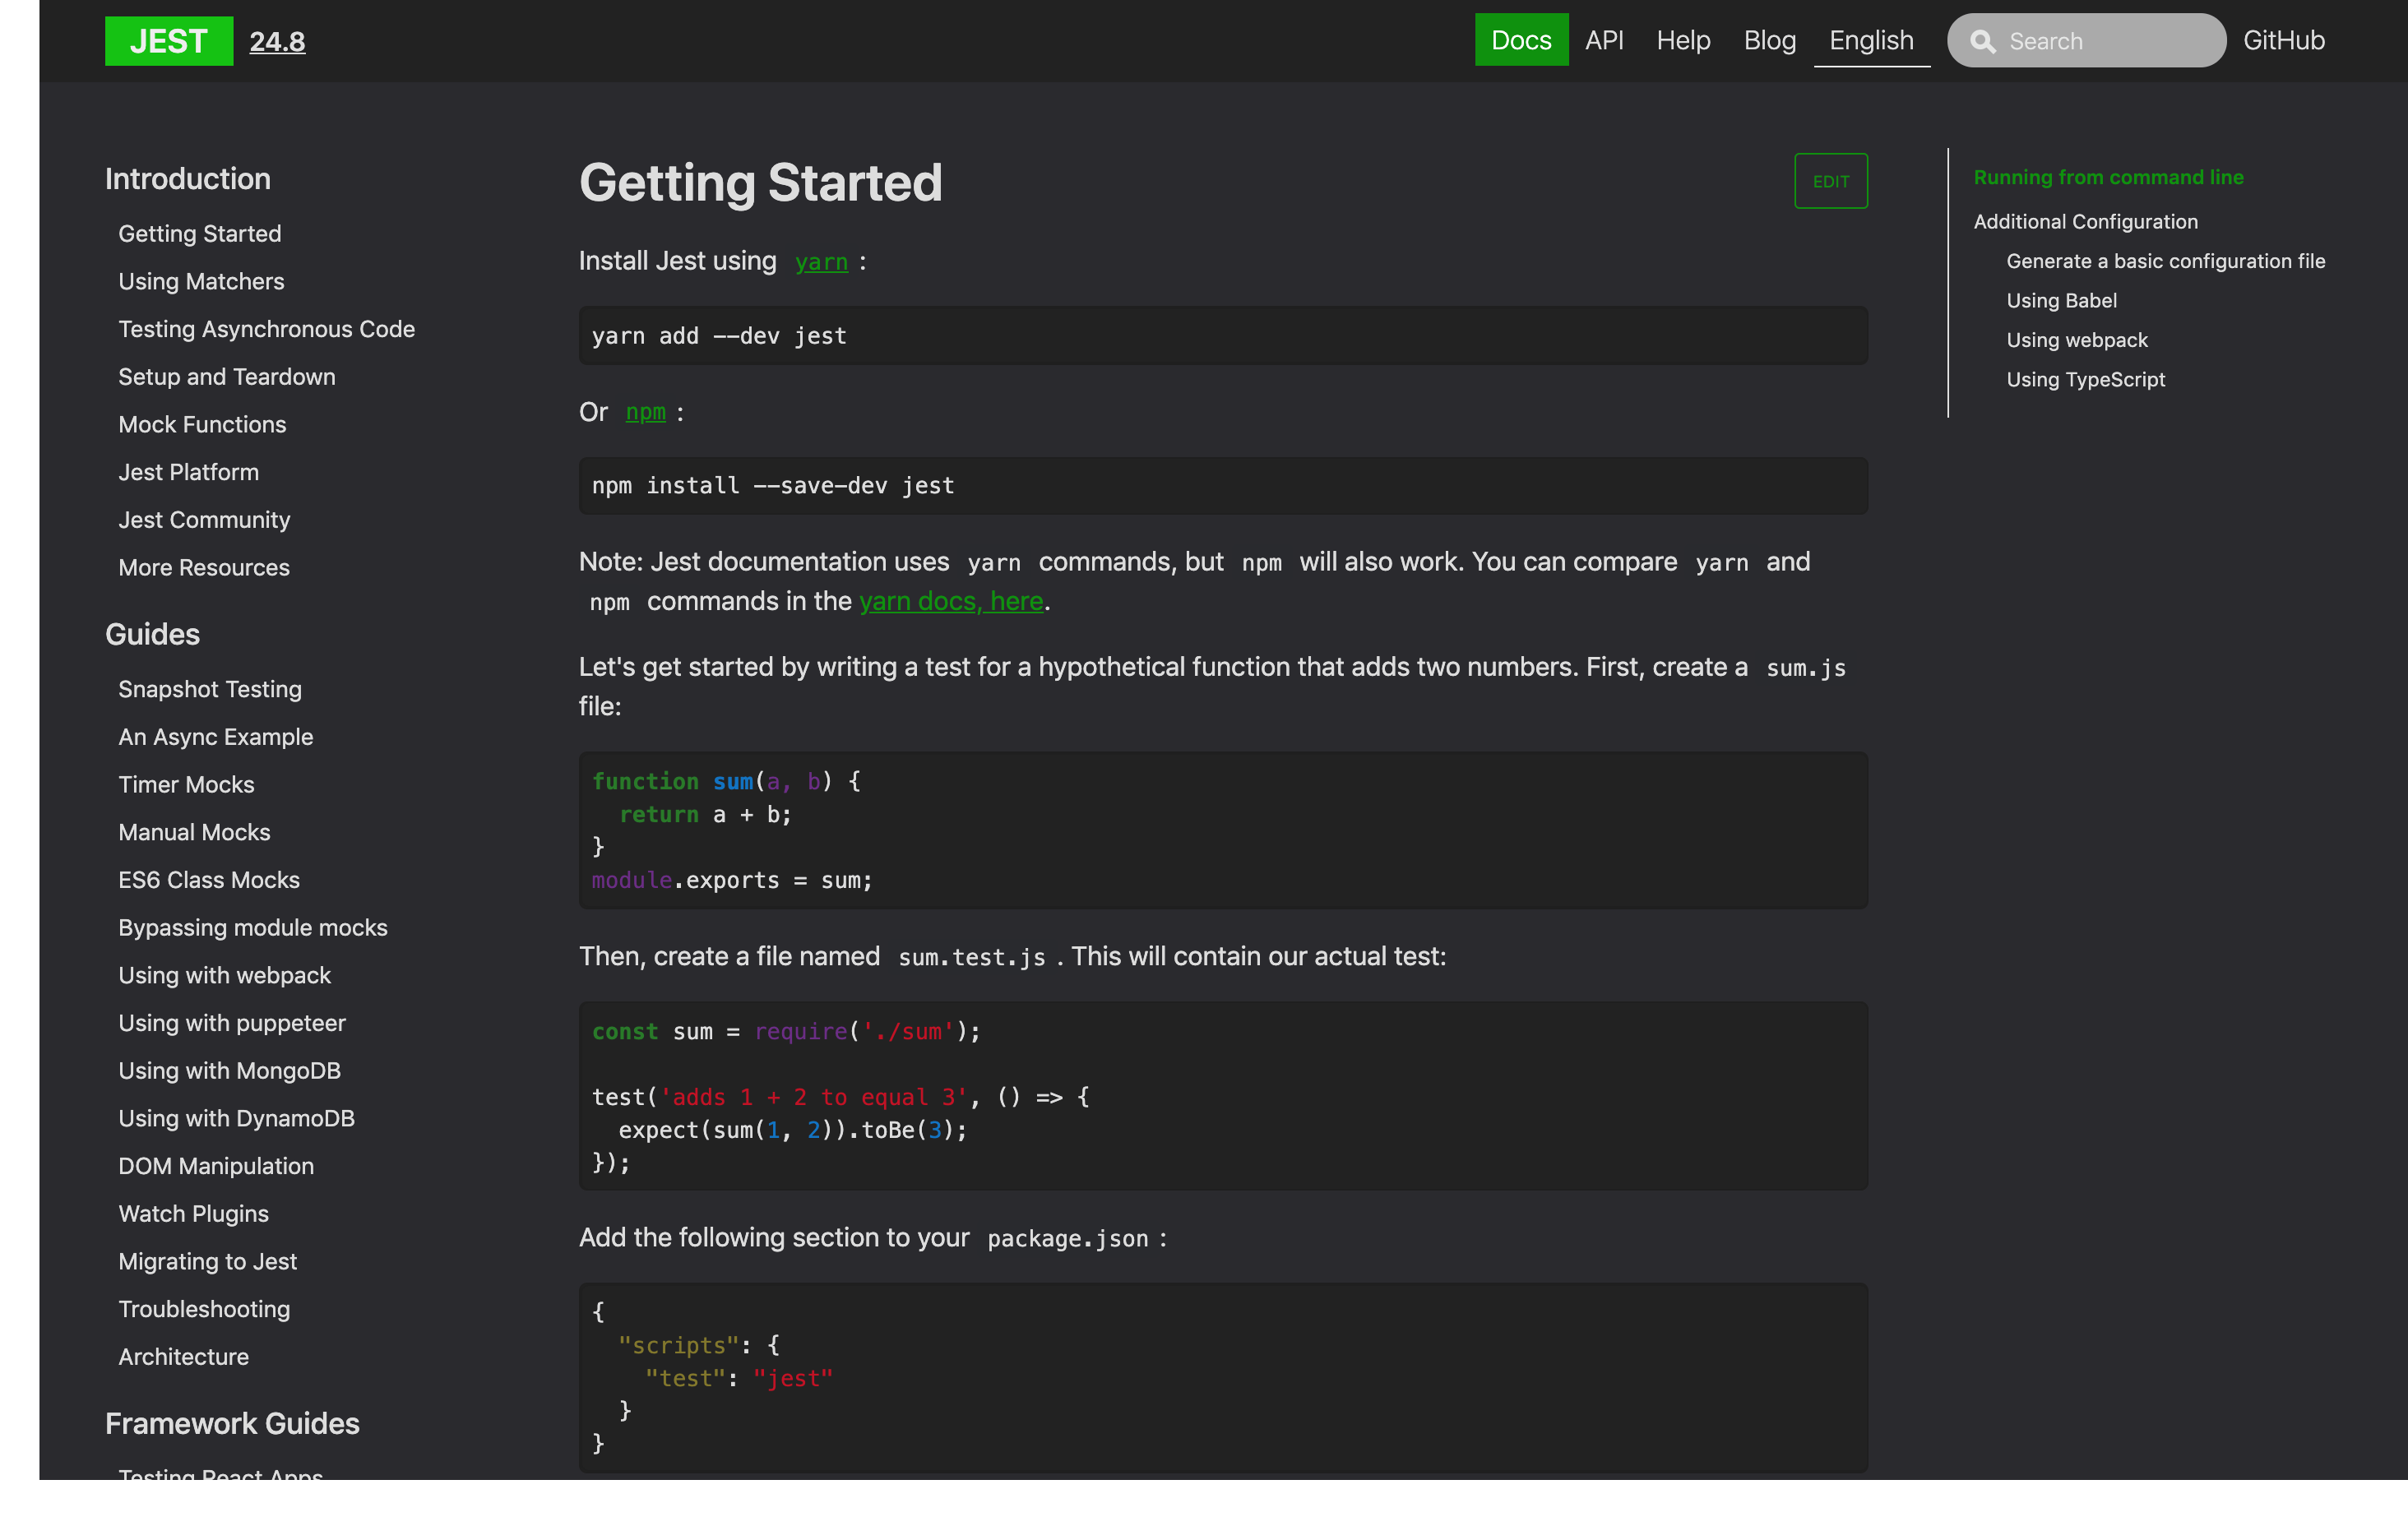Click the Getting Started page title
Viewport: 2408px width, 1526px height.
(760, 183)
